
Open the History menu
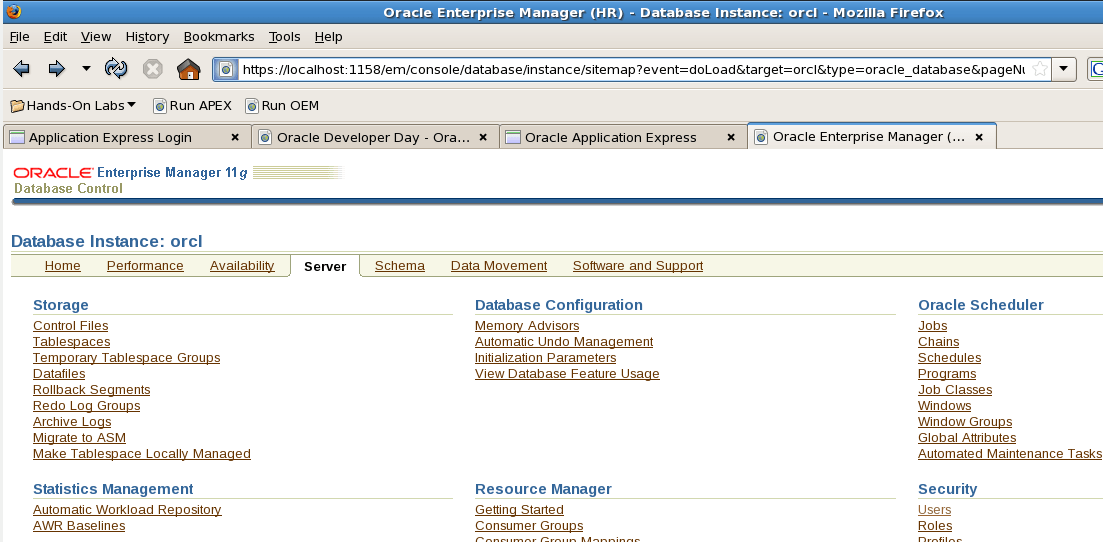147,37
